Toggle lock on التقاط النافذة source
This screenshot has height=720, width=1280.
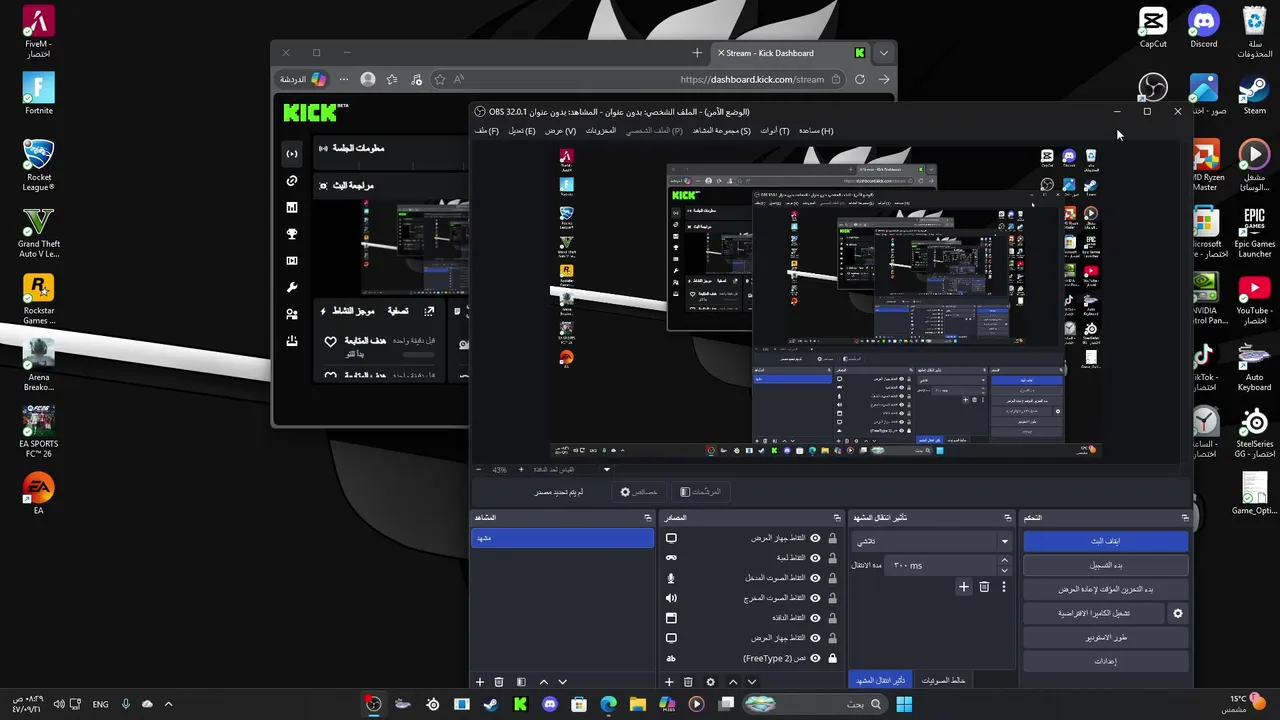click(x=832, y=618)
